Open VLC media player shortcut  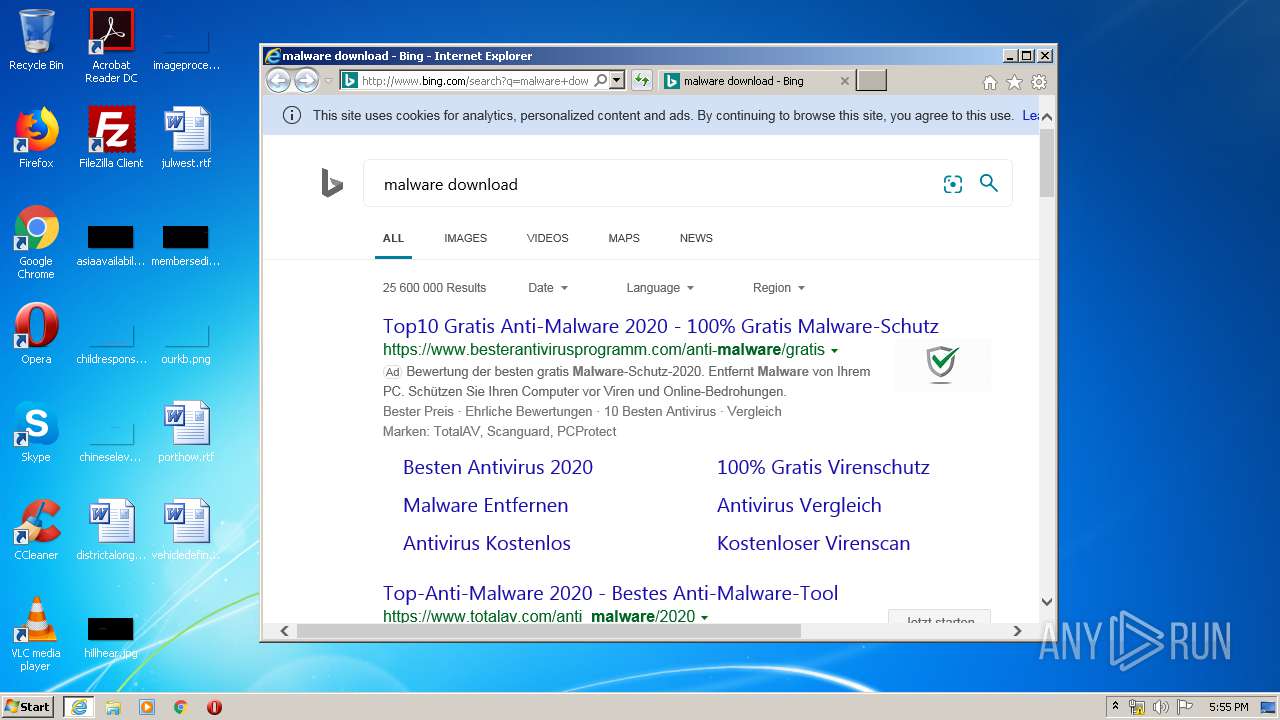tap(36, 634)
